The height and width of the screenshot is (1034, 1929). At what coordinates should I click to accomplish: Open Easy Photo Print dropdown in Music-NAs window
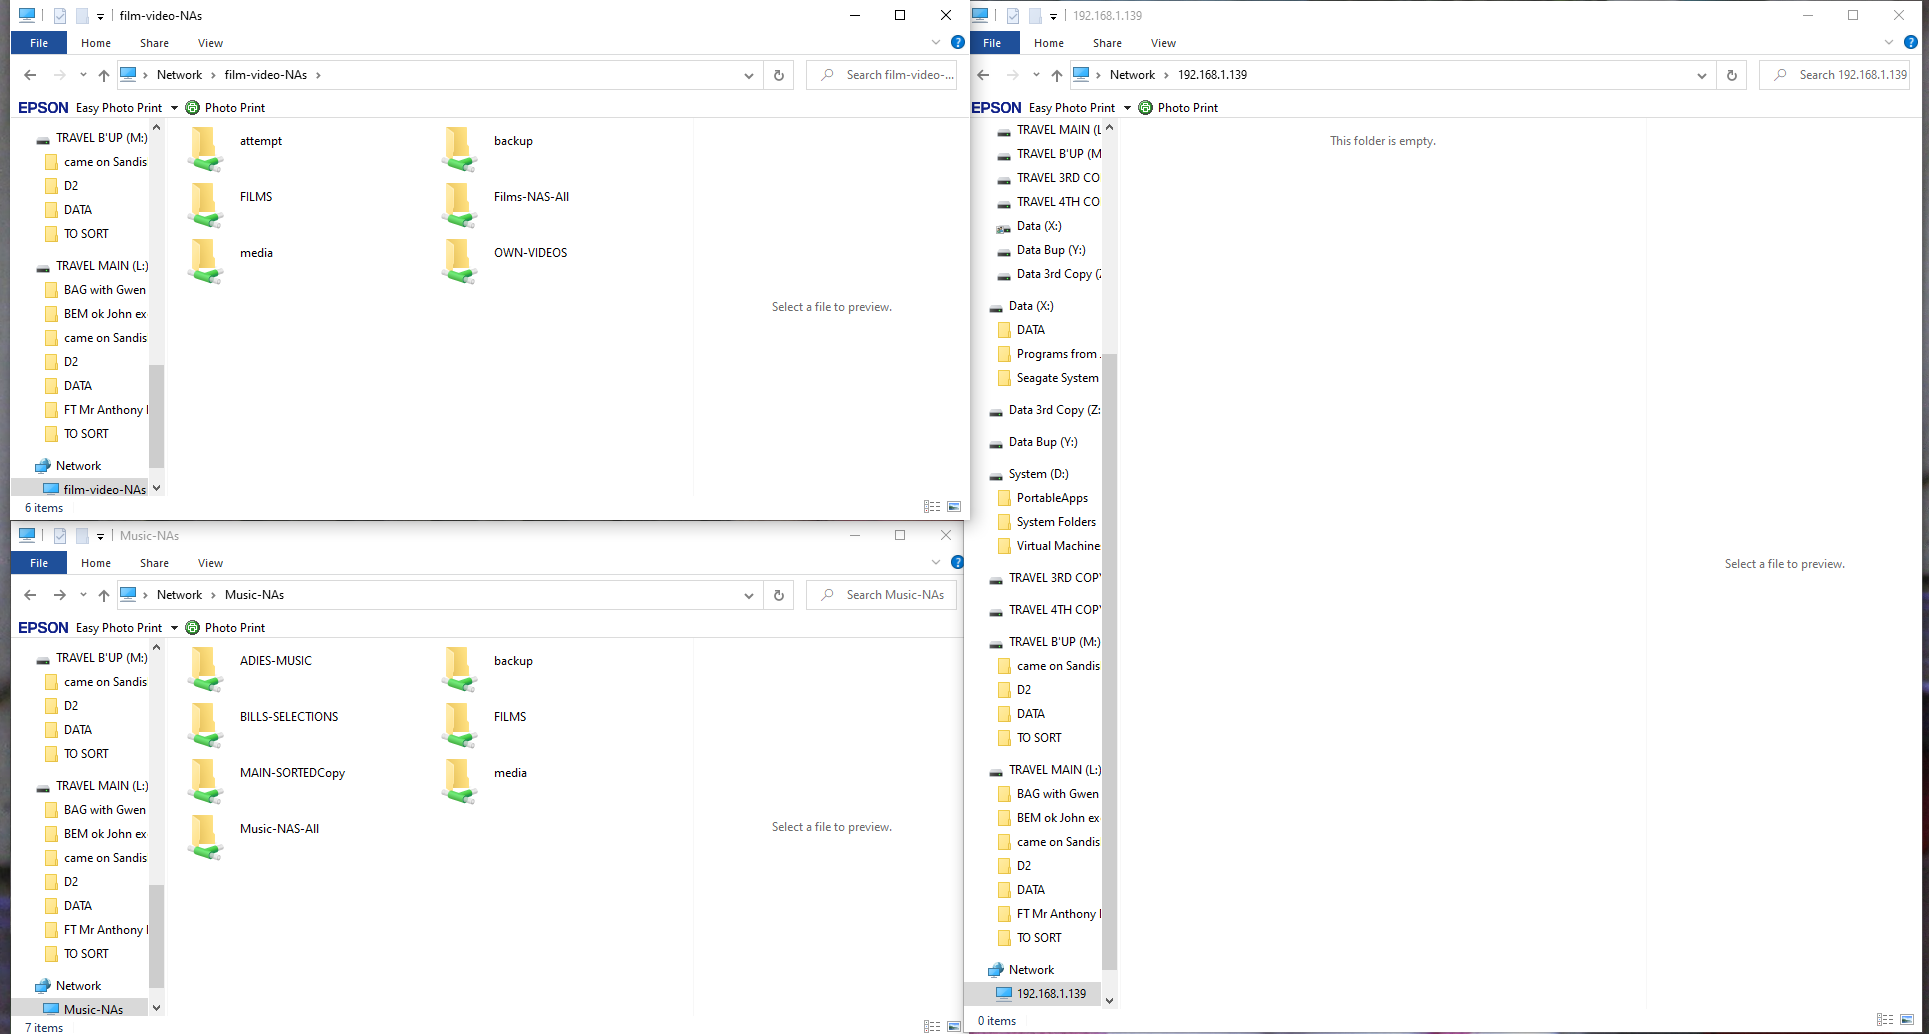[x=174, y=628]
